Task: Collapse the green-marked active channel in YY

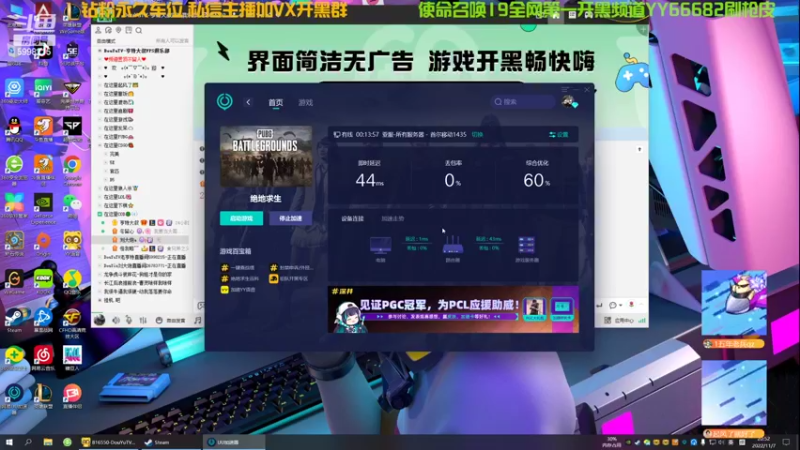Action: pos(100,214)
